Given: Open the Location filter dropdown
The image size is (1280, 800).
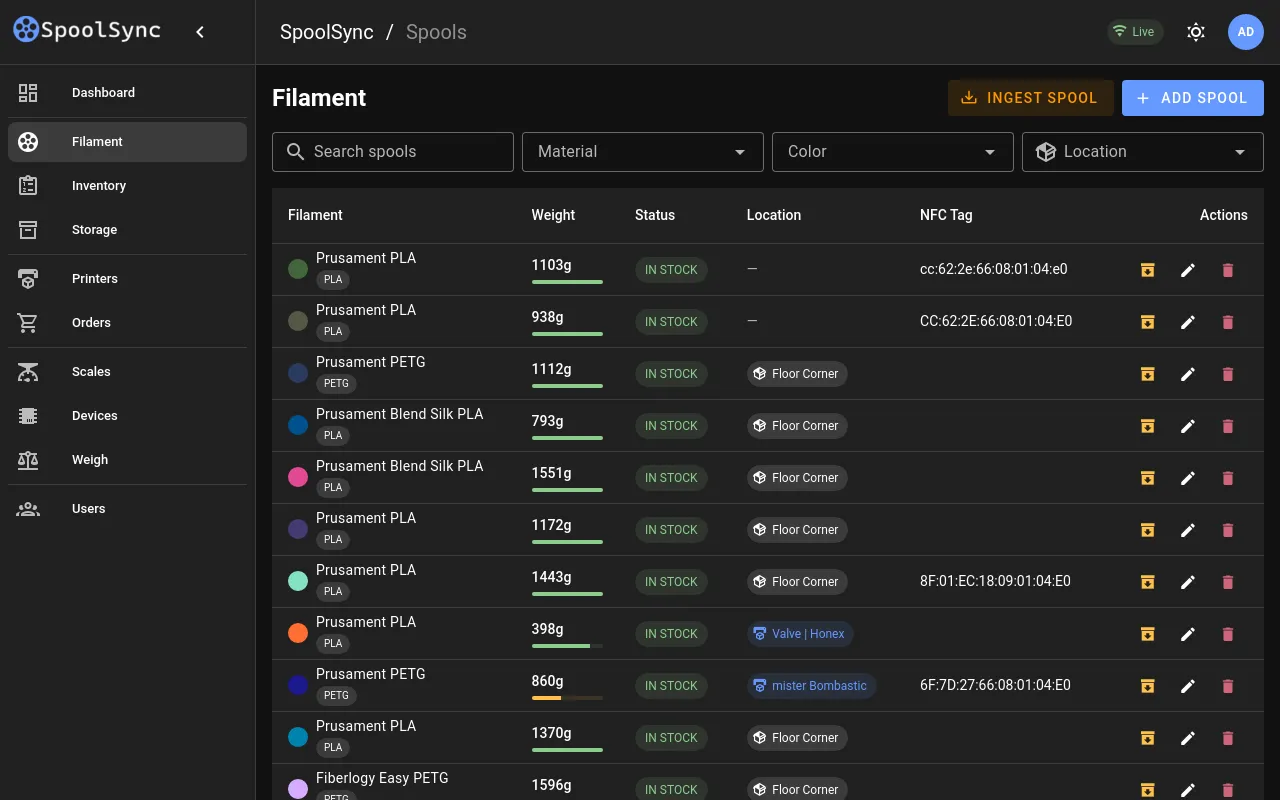Looking at the screenshot, I should pos(1142,152).
